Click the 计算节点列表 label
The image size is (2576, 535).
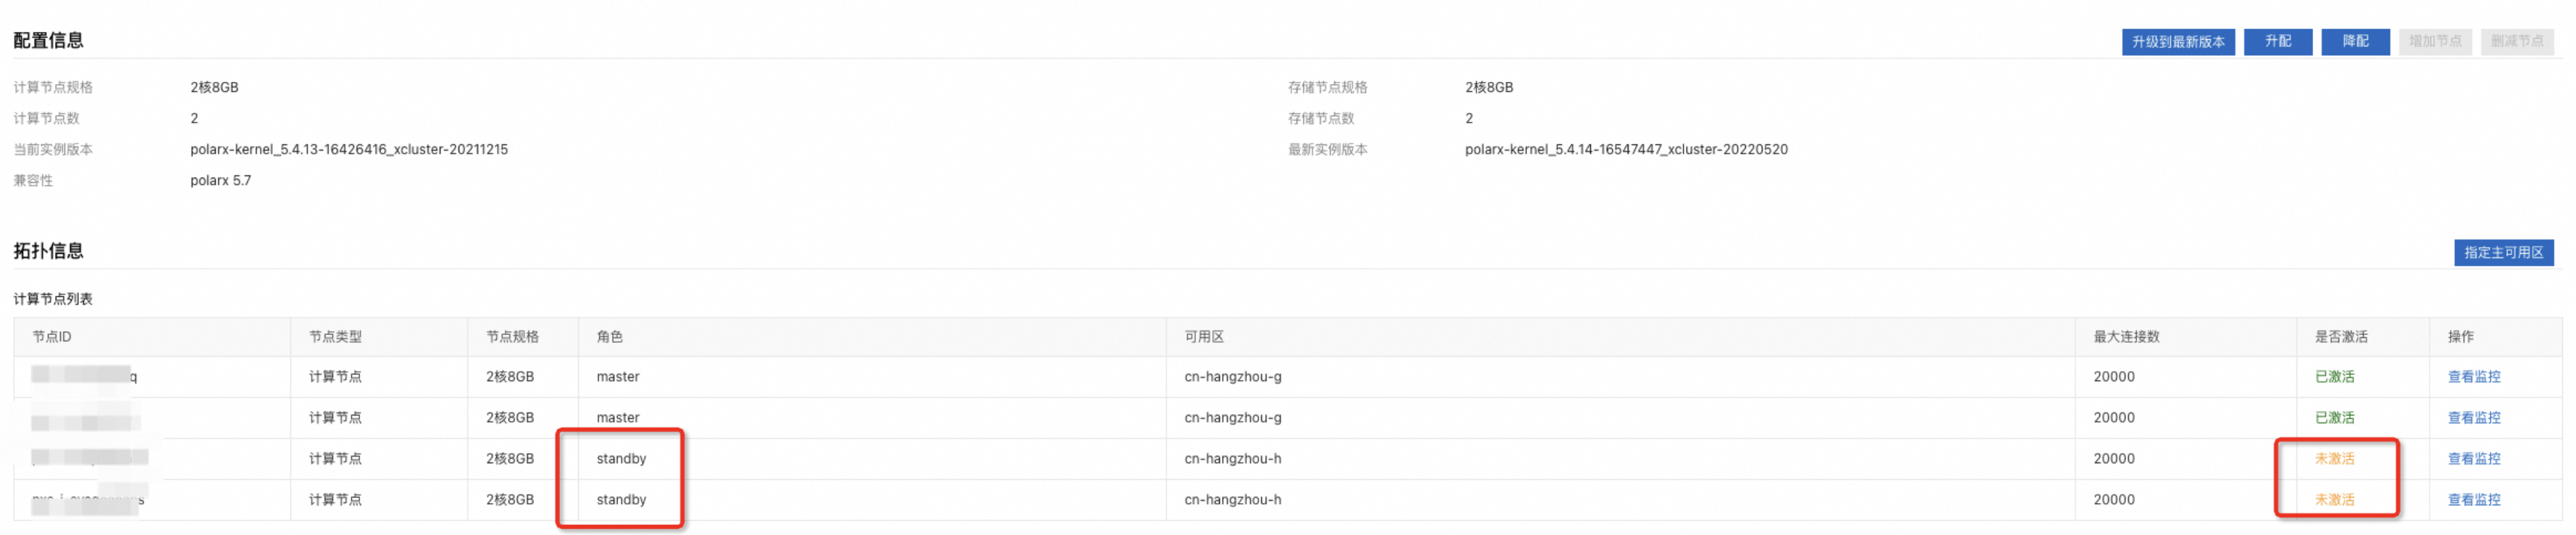tap(53, 299)
